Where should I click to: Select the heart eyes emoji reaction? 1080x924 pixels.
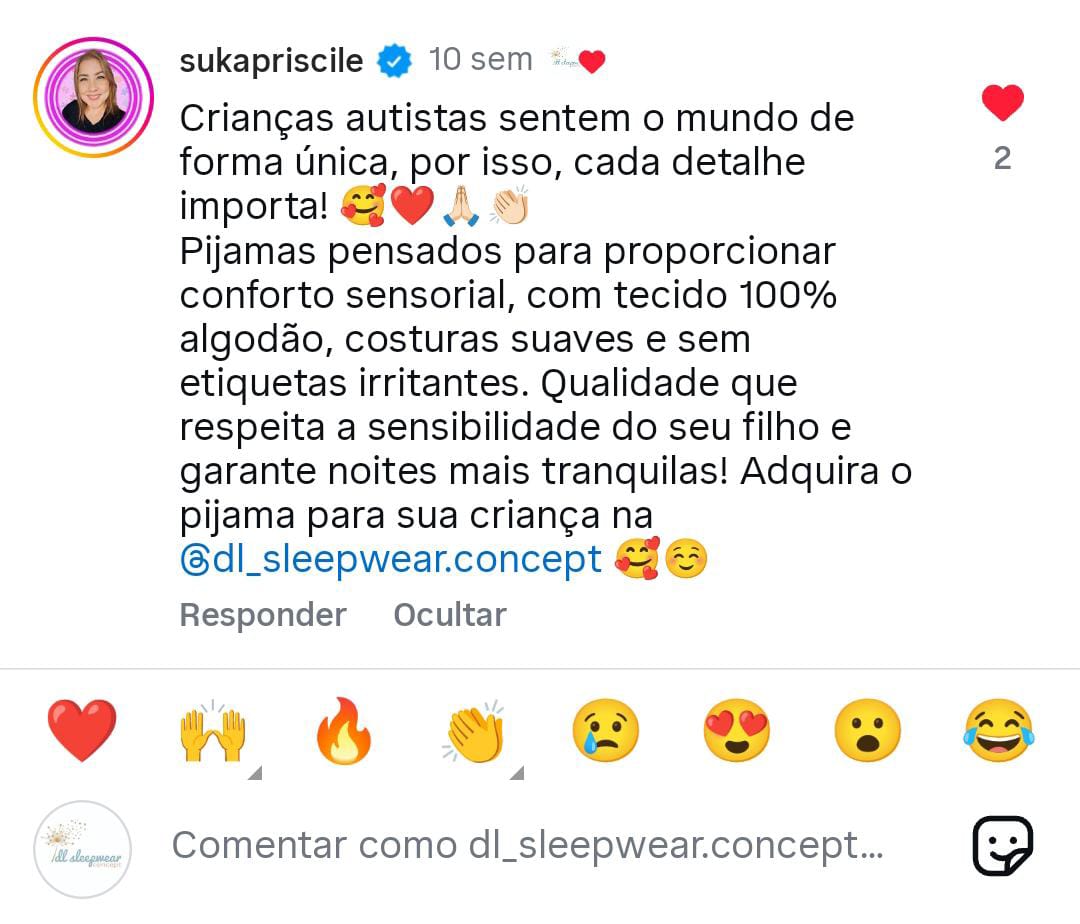click(736, 731)
